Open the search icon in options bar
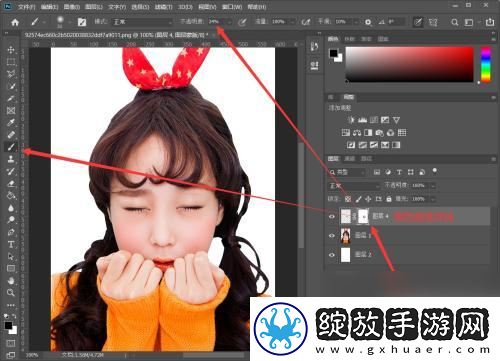 (454, 22)
